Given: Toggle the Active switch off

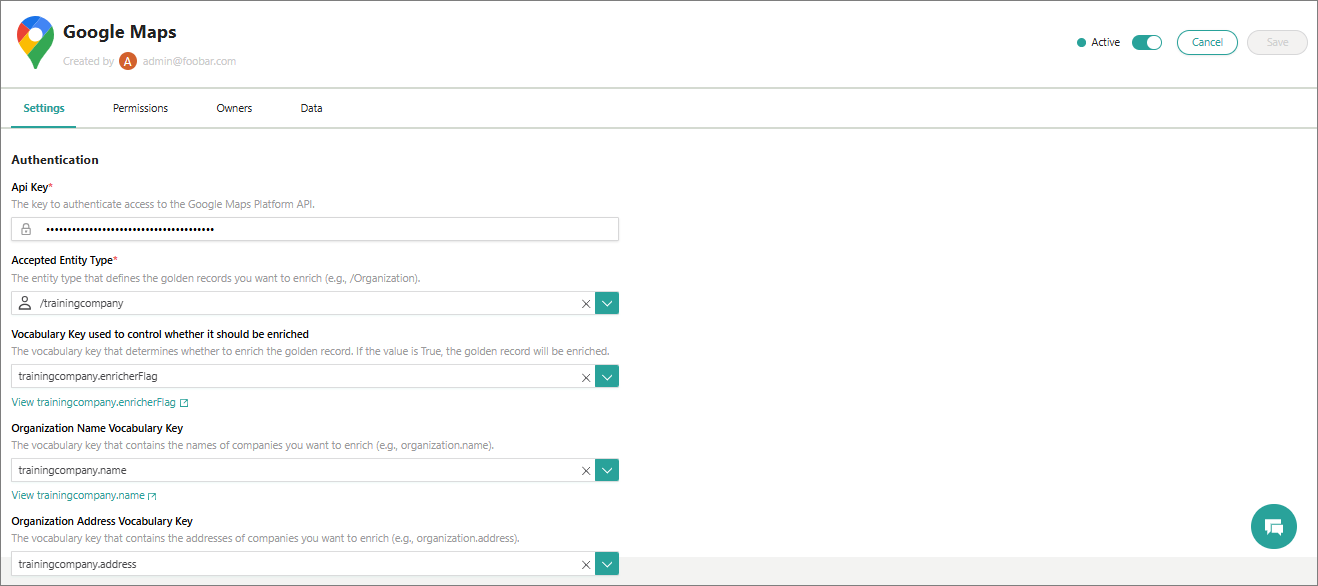Looking at the screenshot, I should [1147, 42].
